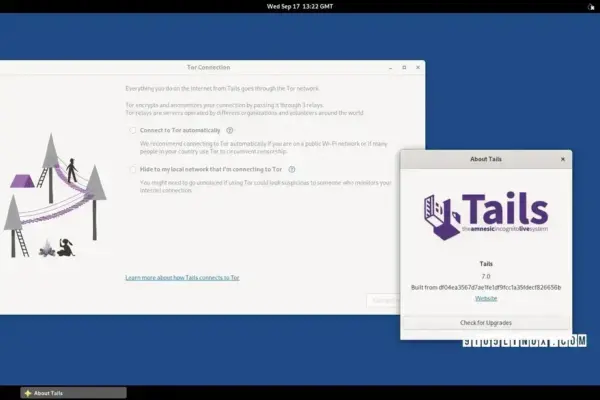Image resolution: width=600 pixels, height=400 pixels.
Task: Click the About Tails dialog title
Action: pyautogui.click(x=486, y=159)
